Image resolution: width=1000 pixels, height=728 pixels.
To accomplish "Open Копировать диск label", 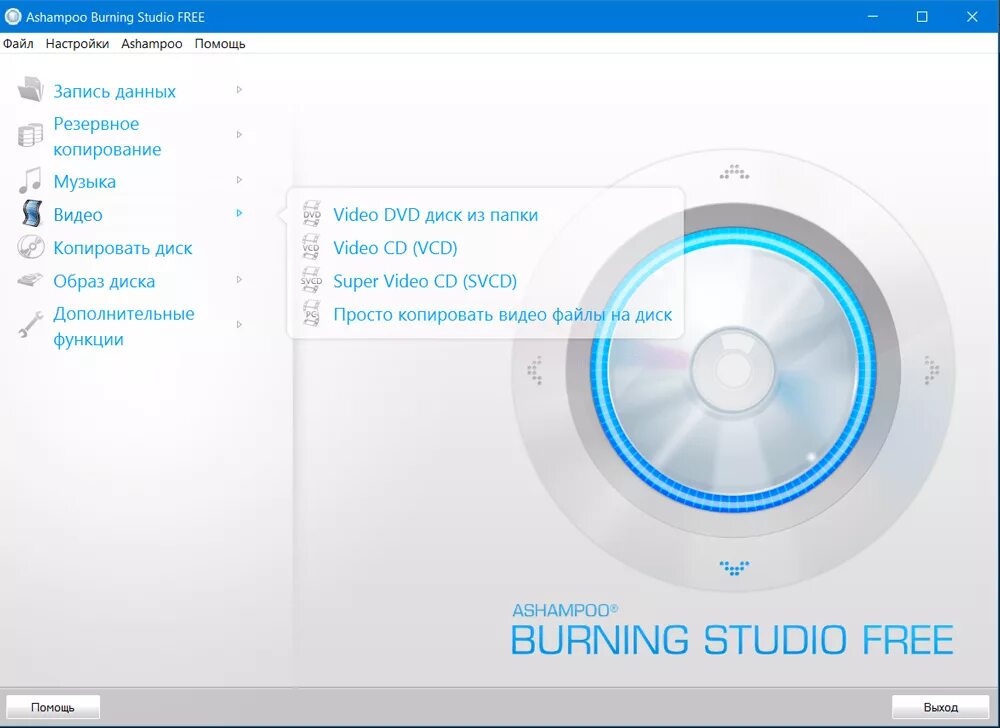I will point(122,248).
